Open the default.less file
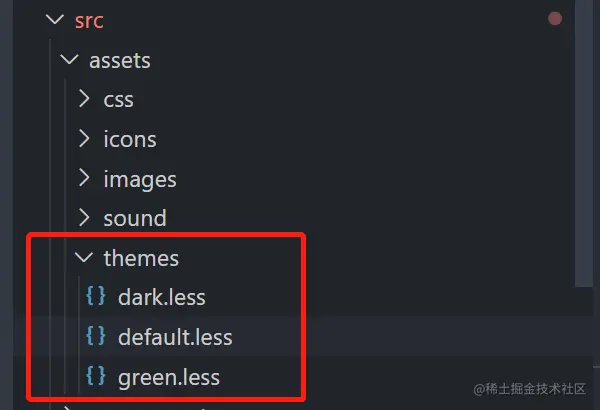This screenshot has height=410, width=600. [x=175, y=337]
